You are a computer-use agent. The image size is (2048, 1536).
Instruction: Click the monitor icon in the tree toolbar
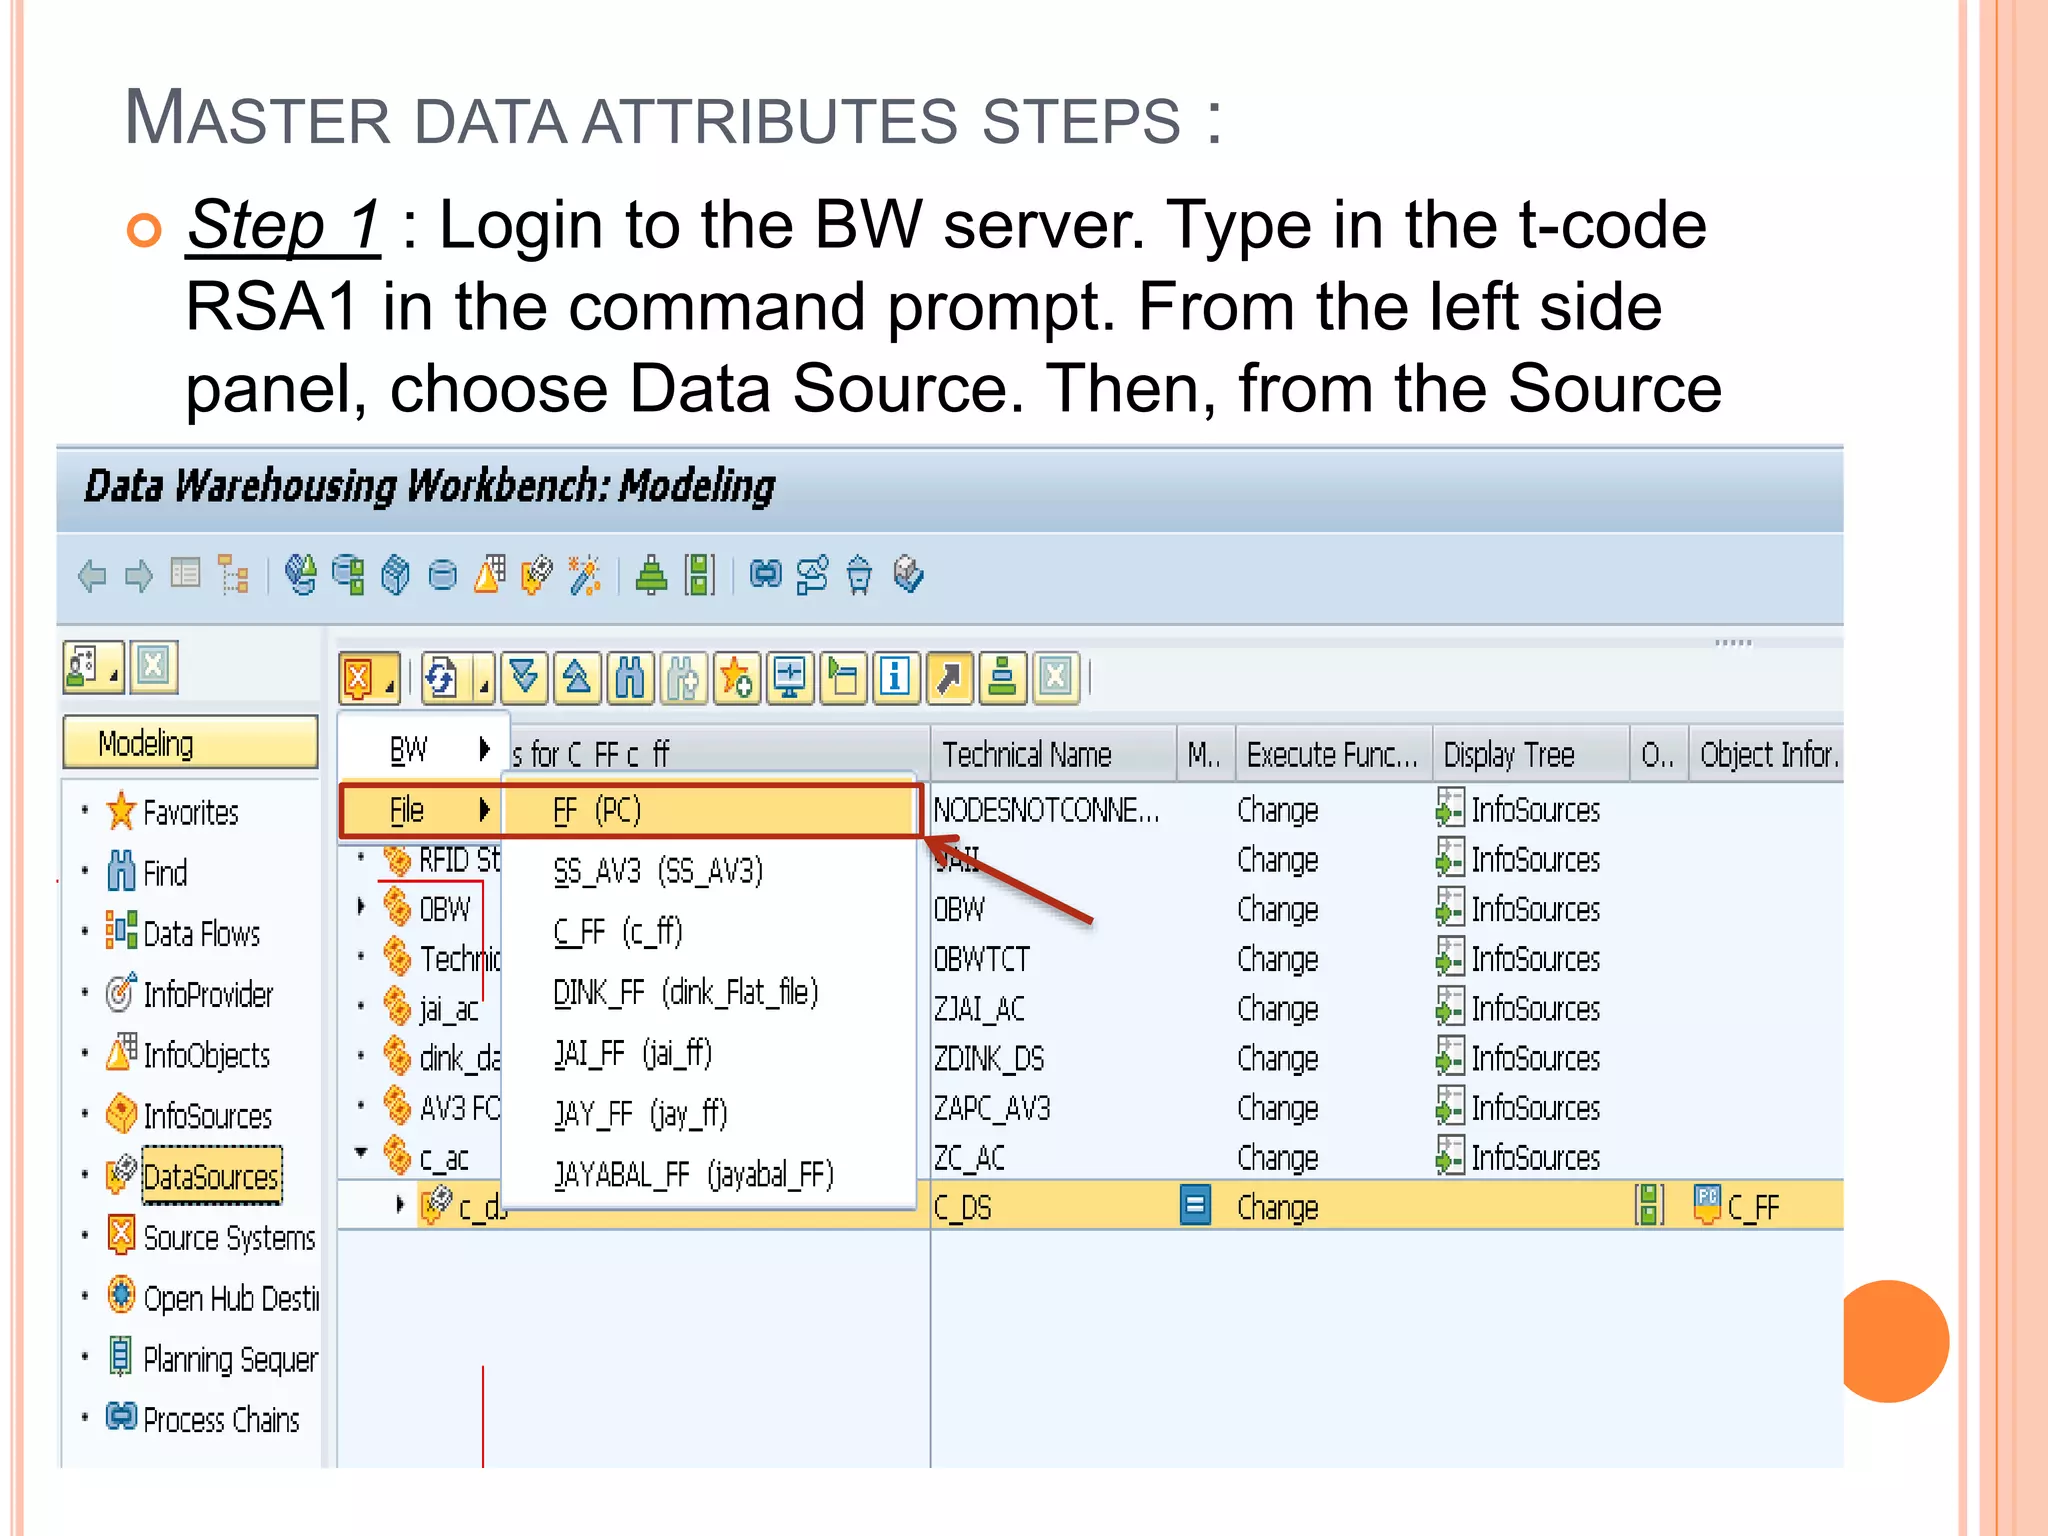pos(790,680)
